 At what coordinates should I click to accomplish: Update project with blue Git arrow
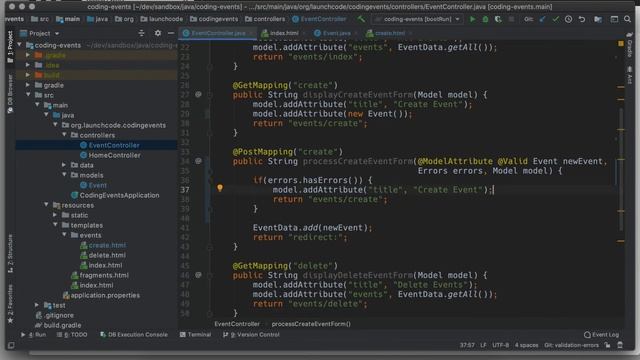(542, 19)
